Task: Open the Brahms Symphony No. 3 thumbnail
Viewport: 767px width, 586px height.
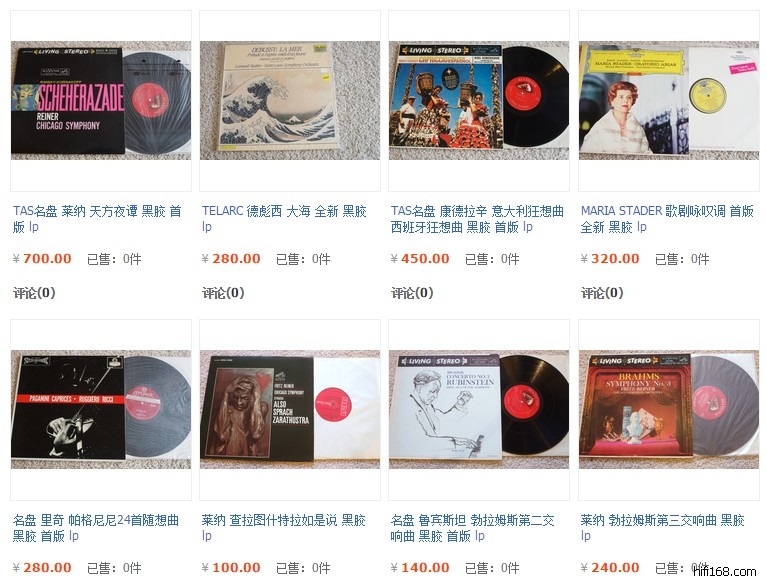Action: point(669,409)
